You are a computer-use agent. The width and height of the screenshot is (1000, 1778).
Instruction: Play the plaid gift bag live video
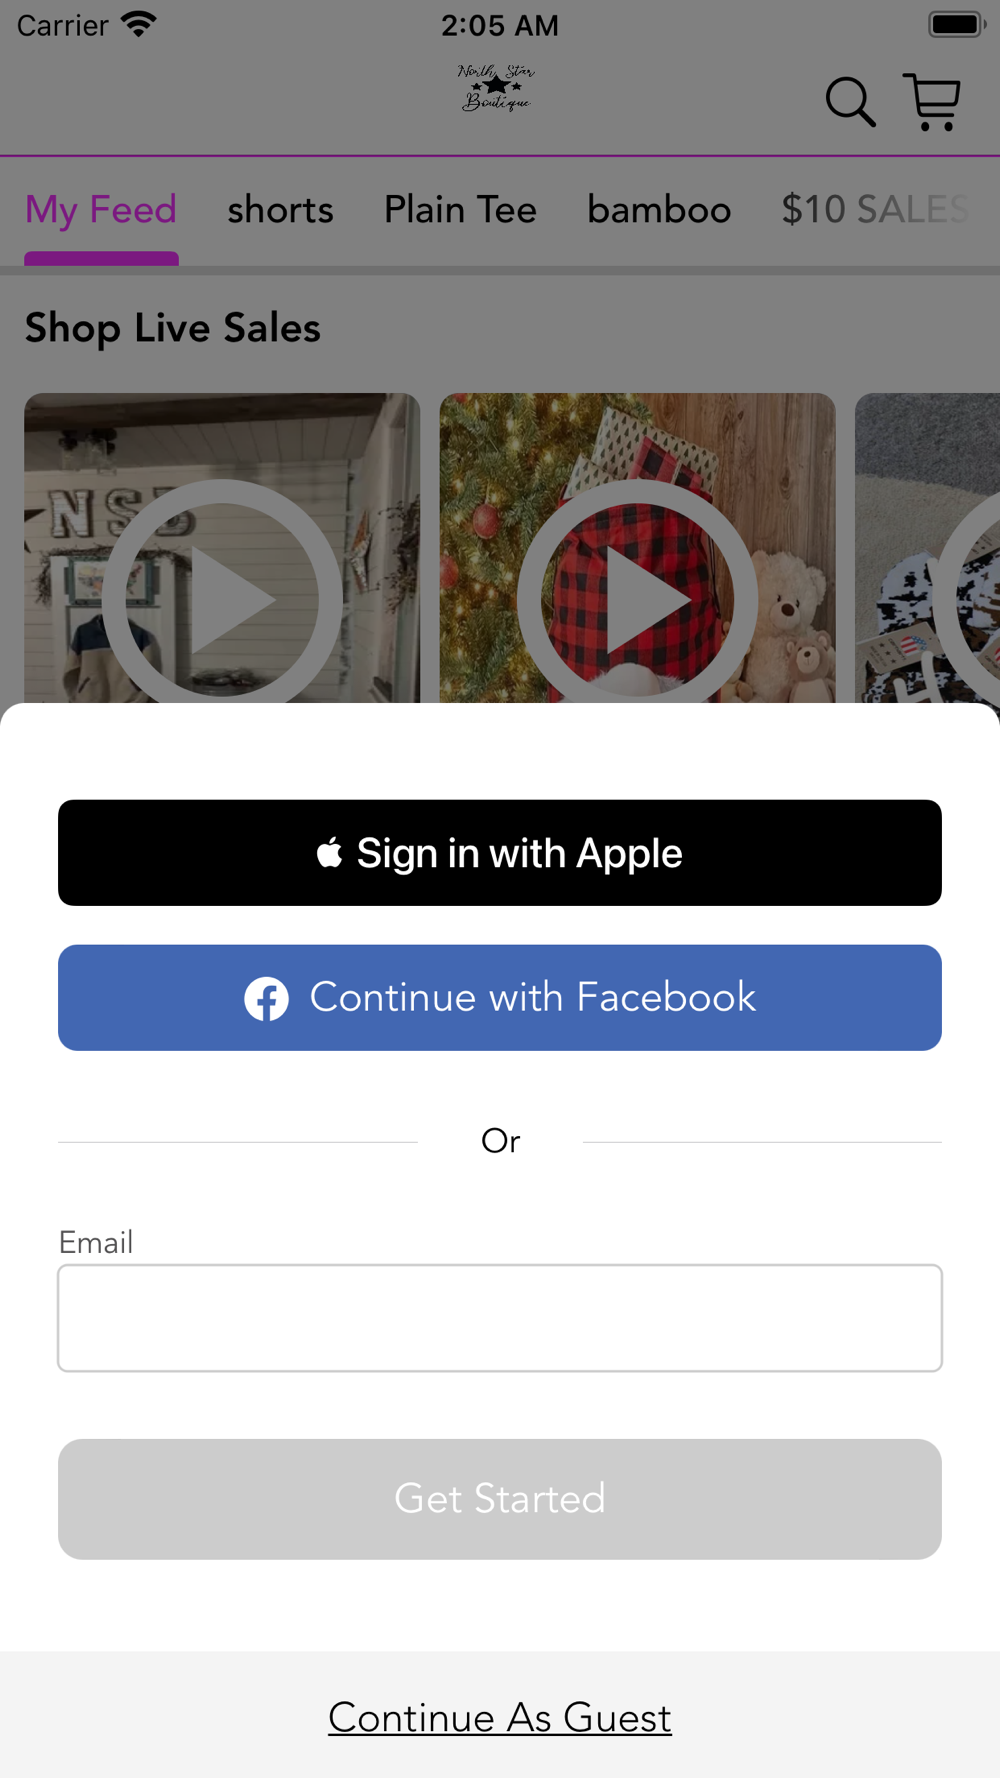coord(637,548)
